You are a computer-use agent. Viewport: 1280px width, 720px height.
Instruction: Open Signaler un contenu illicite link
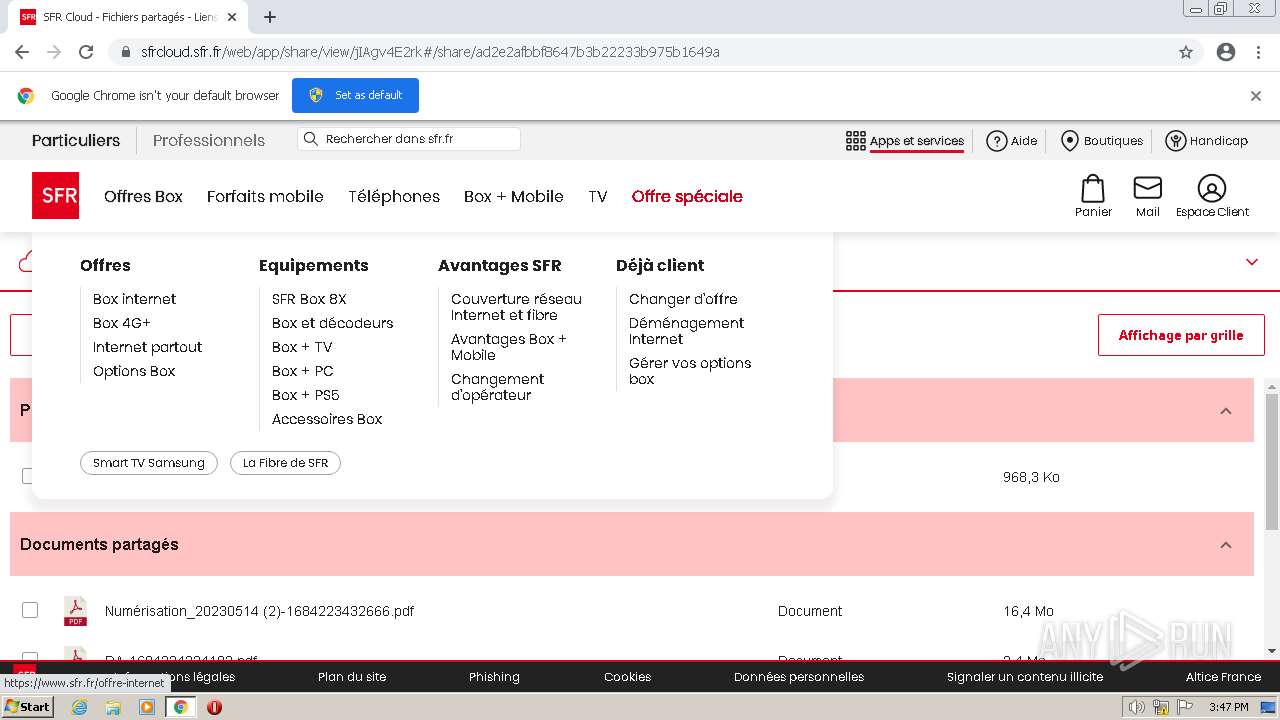(x=1025, y=677)
